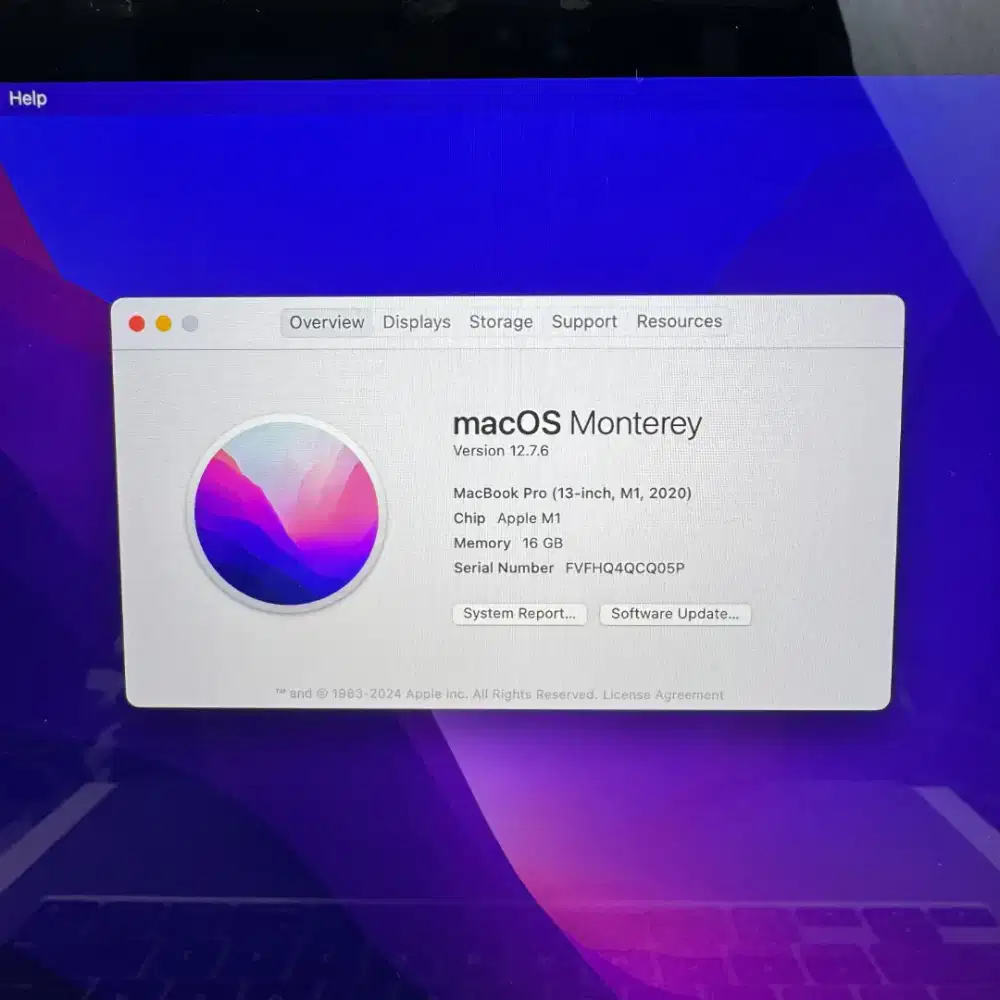Switch to the Overview tab
Viewport: 1000px width, 1000px height.
tap(326, 322)
